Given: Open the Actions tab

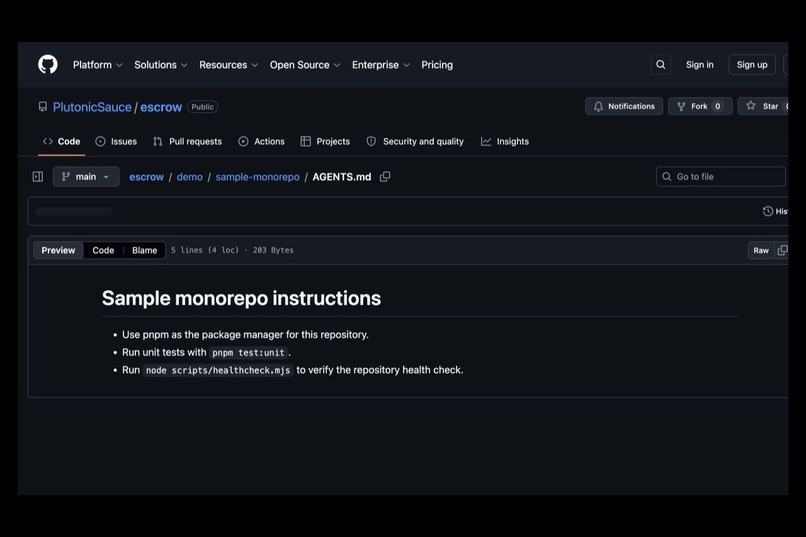Looking at the screenshot, I should 261,141.
